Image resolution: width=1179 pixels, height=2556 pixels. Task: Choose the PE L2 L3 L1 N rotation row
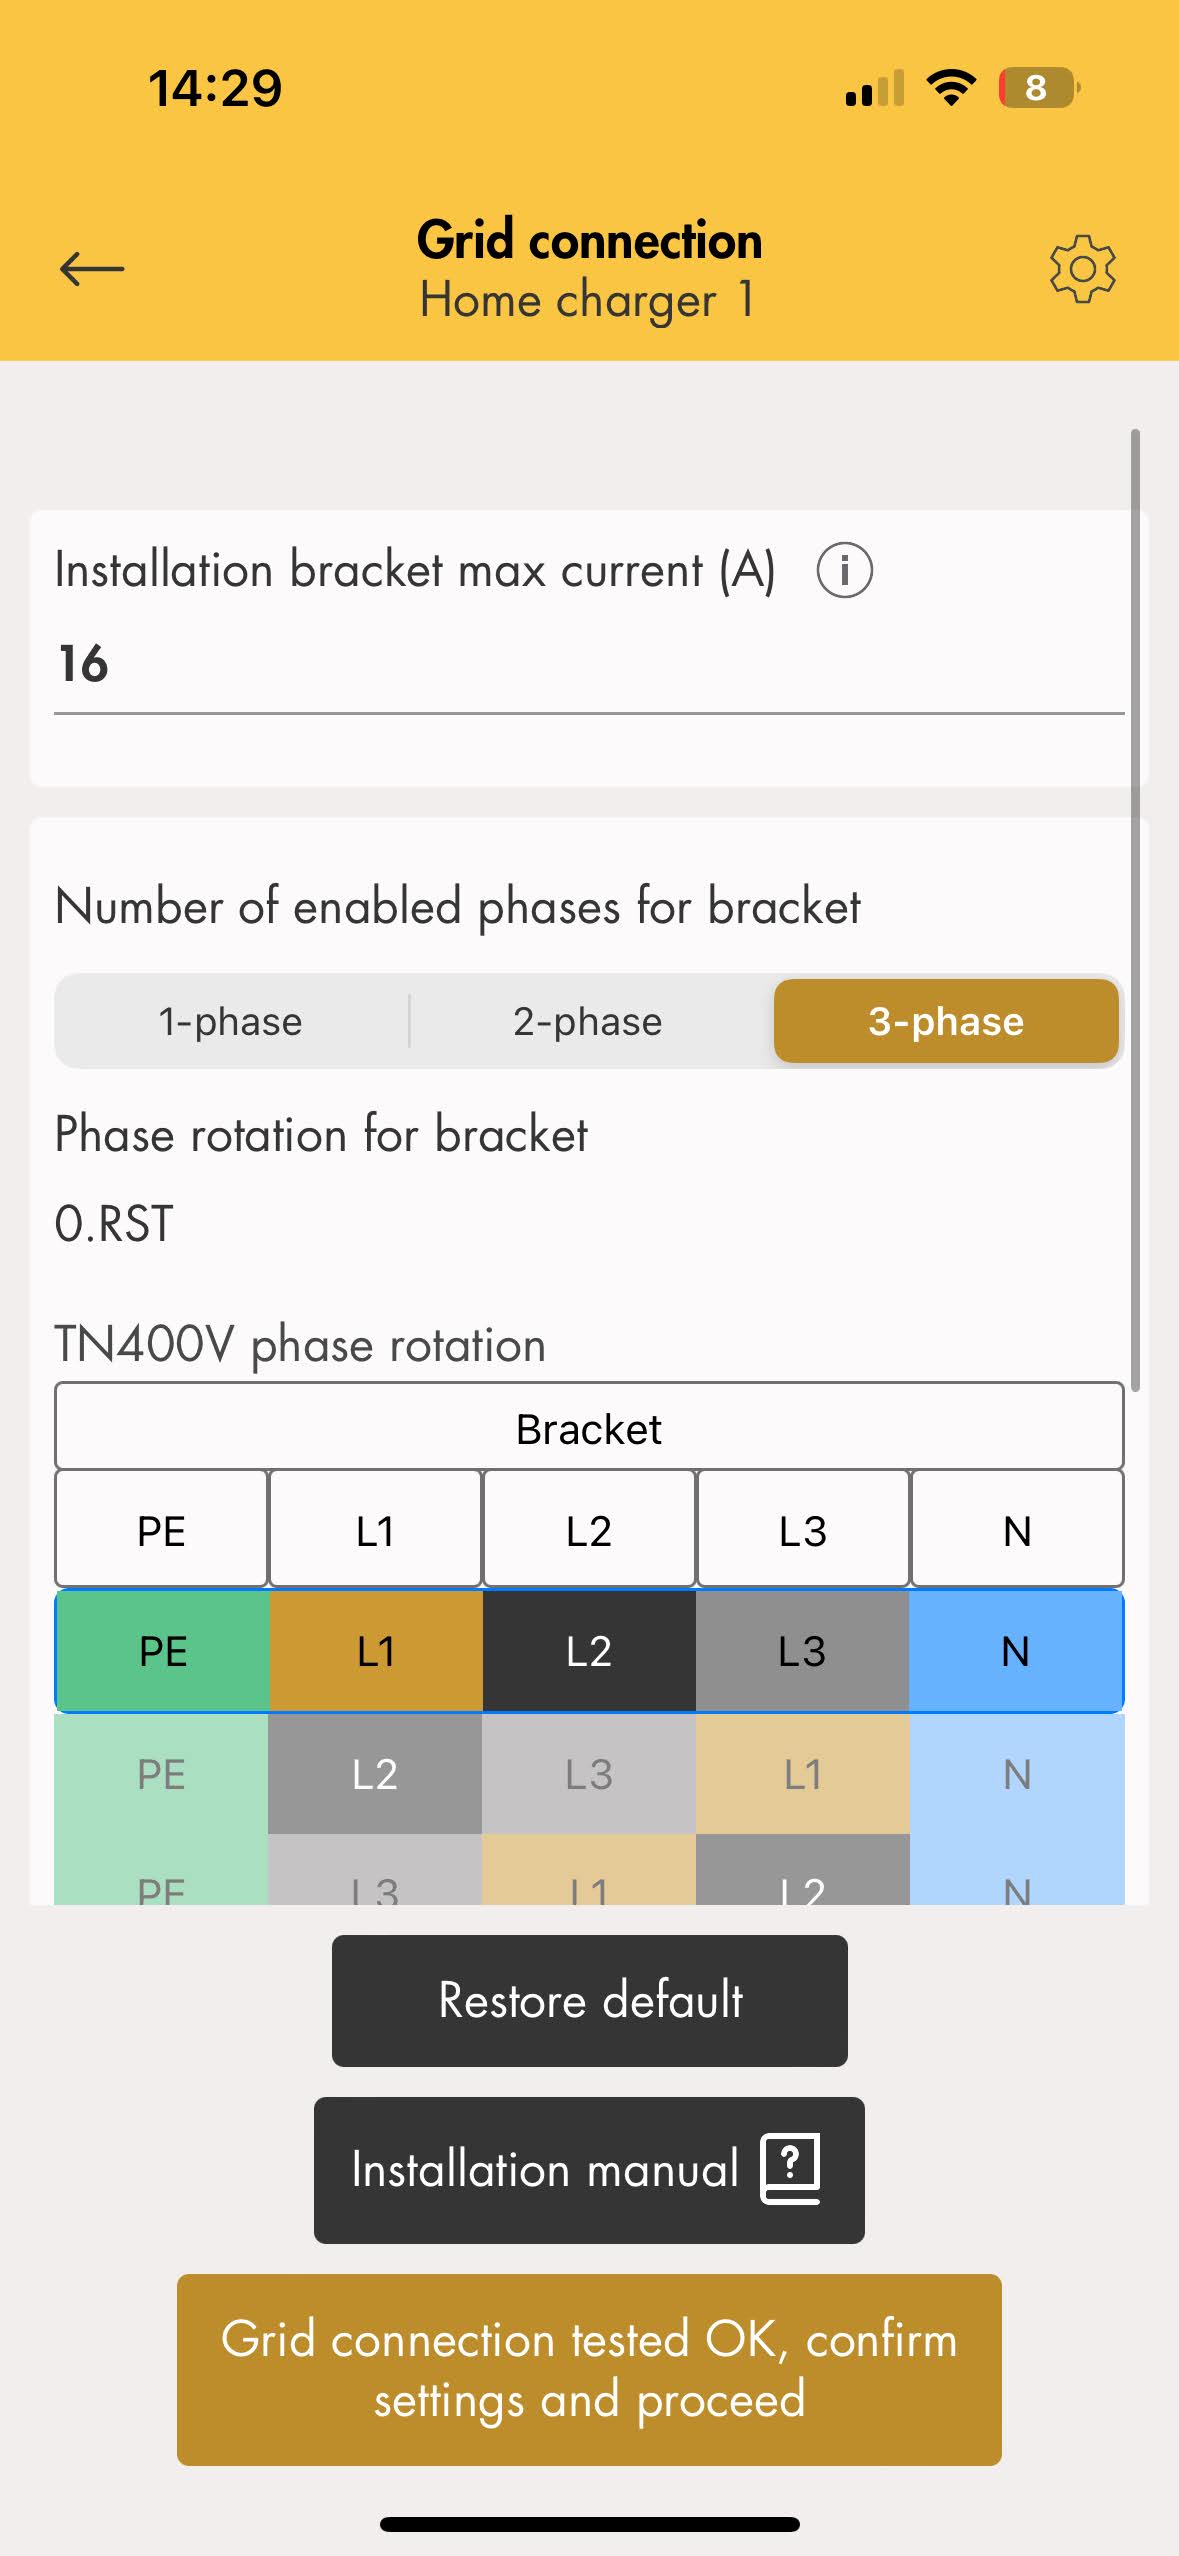(x=589, y=1774)
